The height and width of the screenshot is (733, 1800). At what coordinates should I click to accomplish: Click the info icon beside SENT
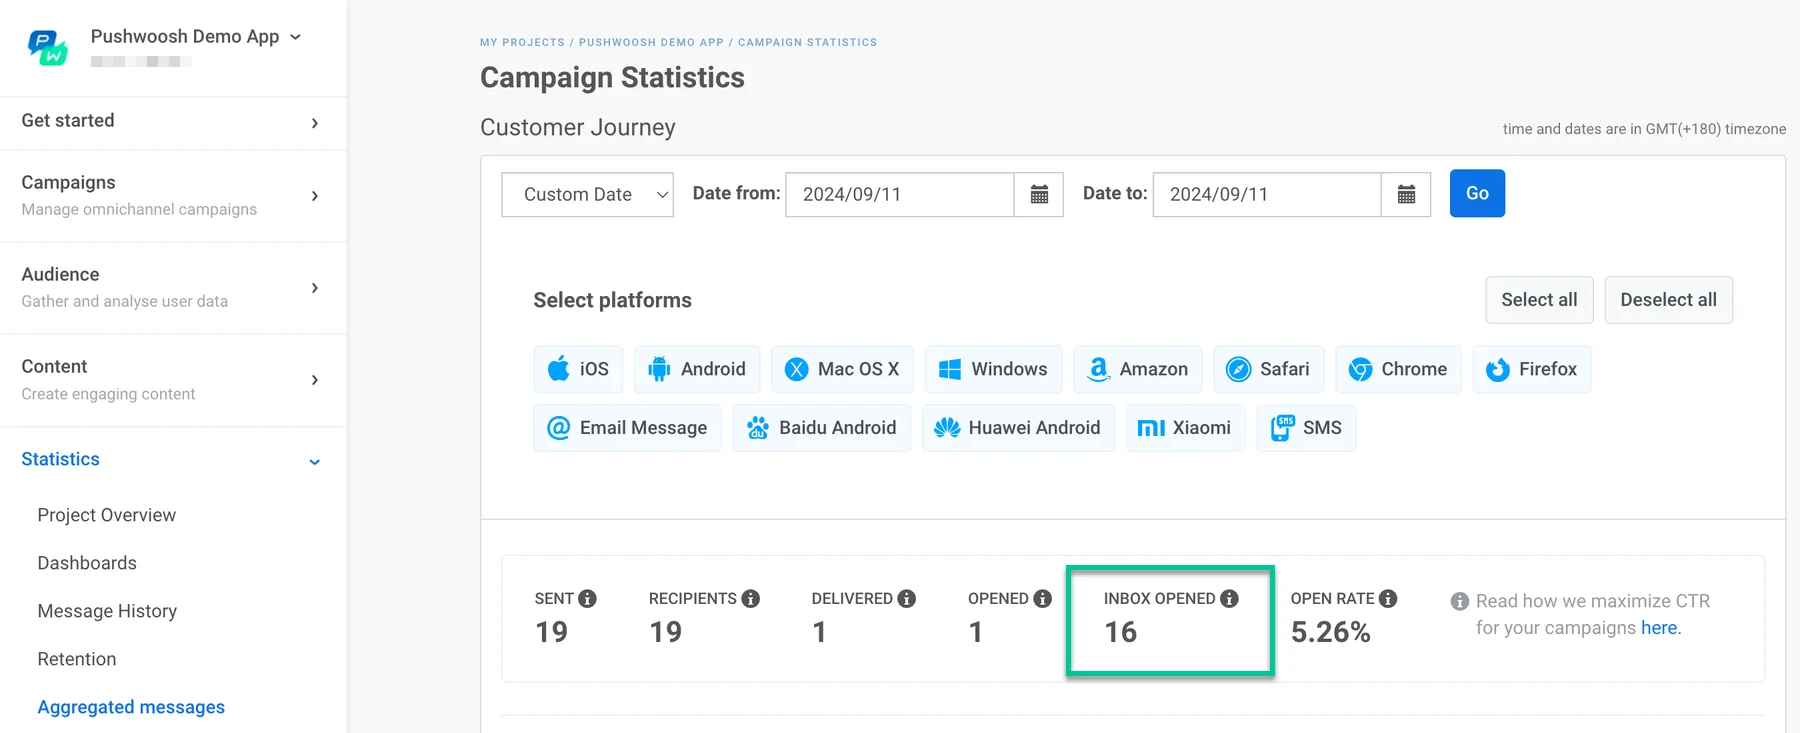(588, 599)
